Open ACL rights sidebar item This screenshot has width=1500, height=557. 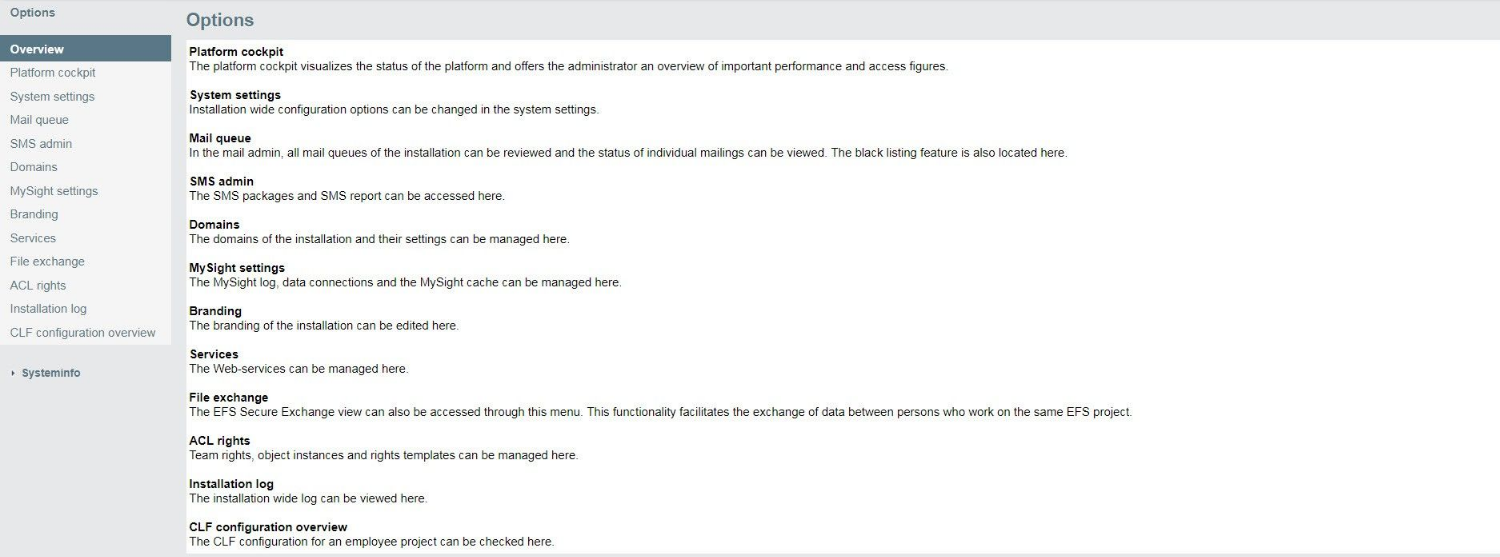85,285
